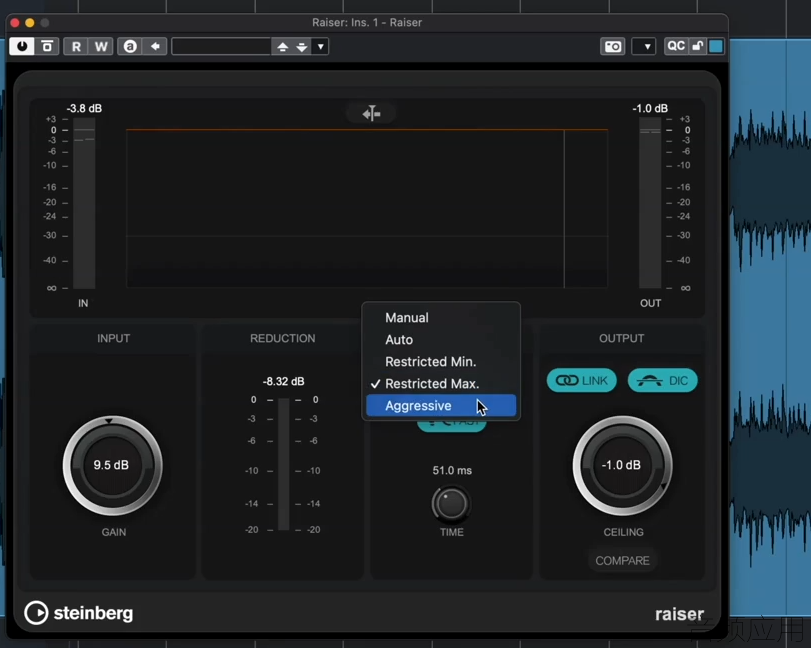
Task: Click the empty preset name field
Action: 221,47
